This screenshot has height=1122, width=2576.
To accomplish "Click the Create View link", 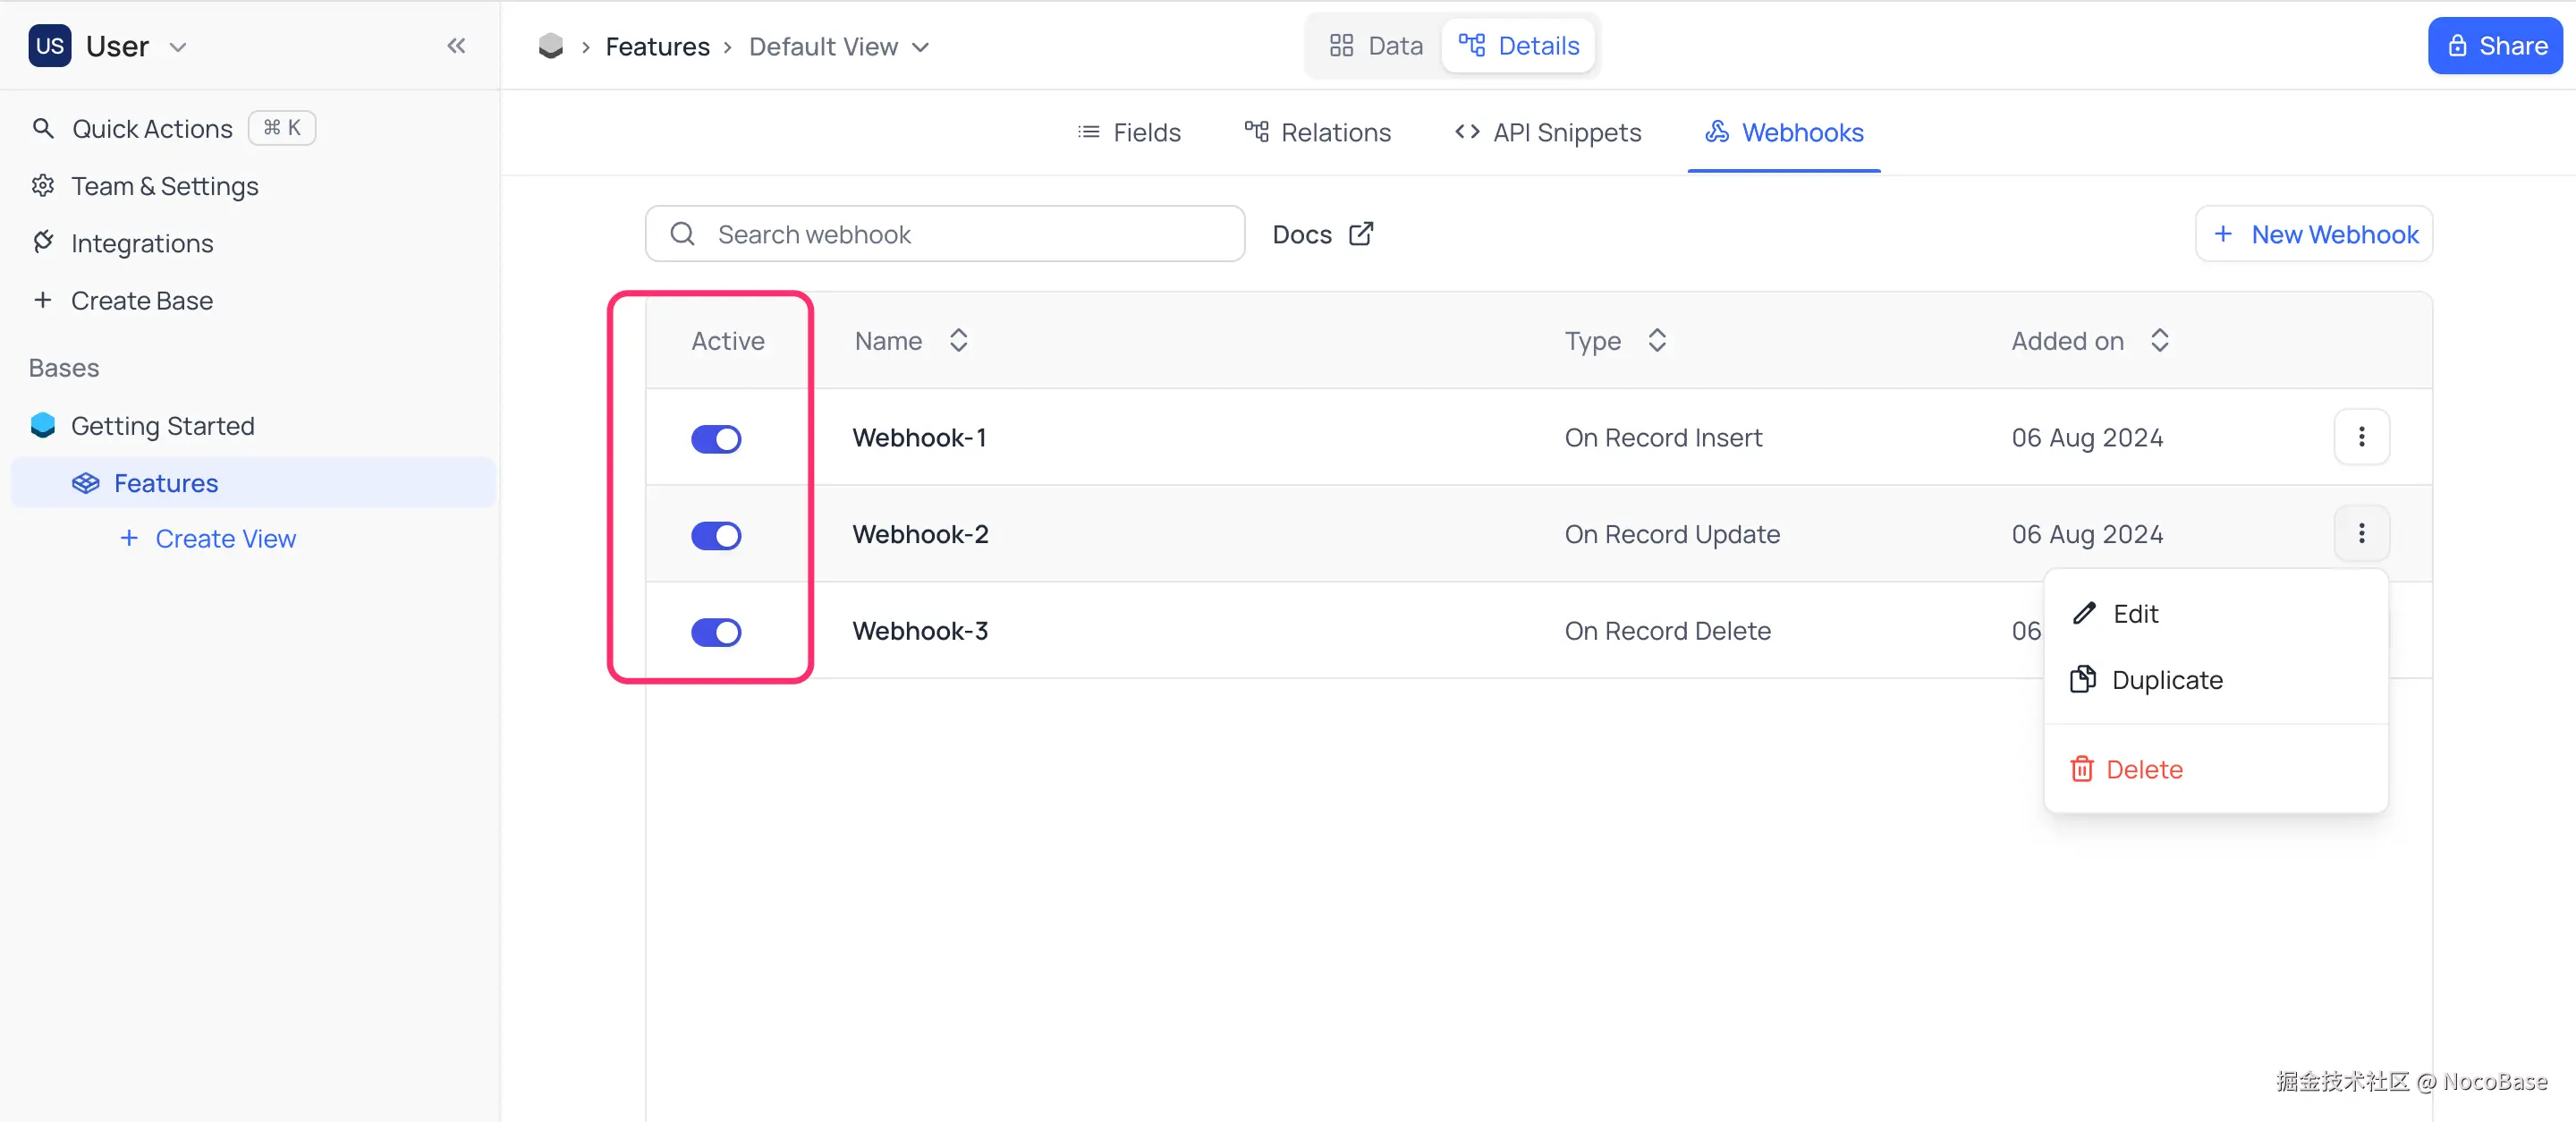I will click(x=225, y=539).
